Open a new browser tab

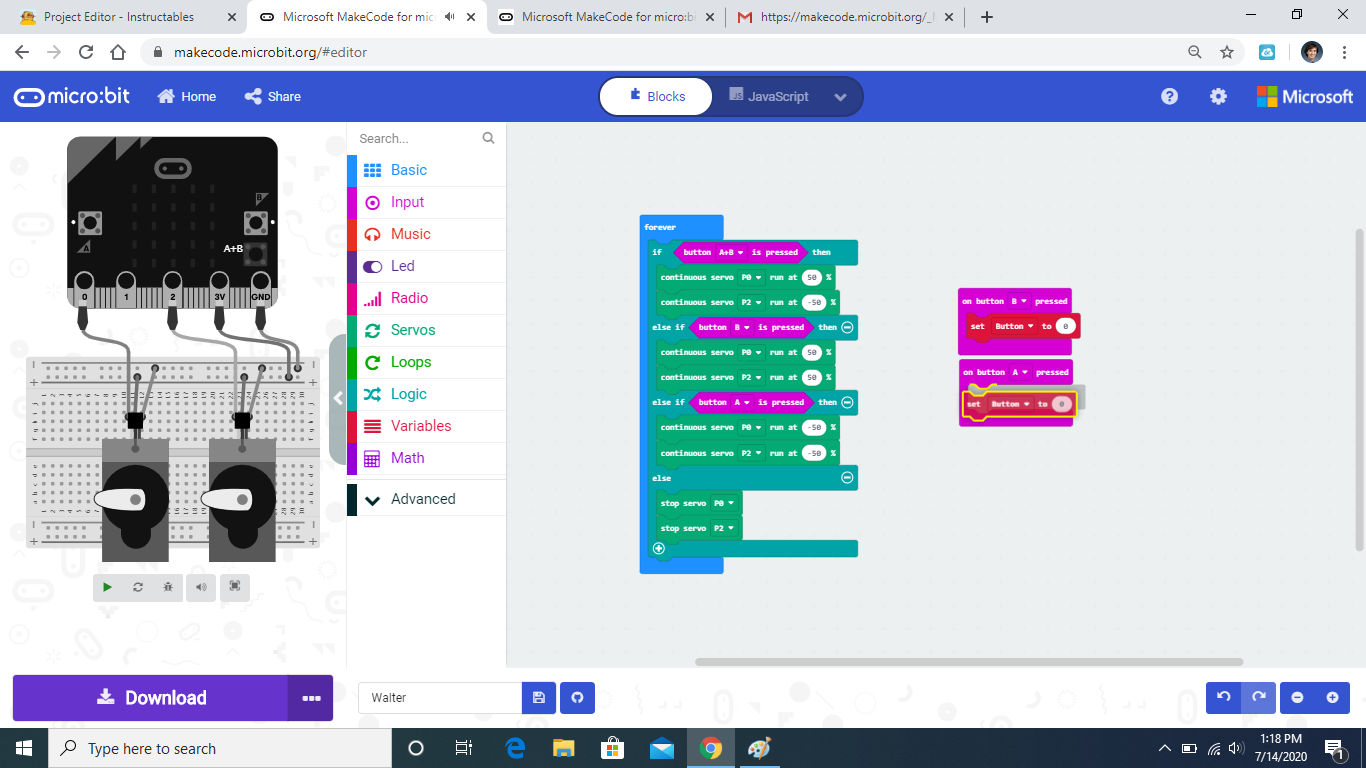click(987, 17)
